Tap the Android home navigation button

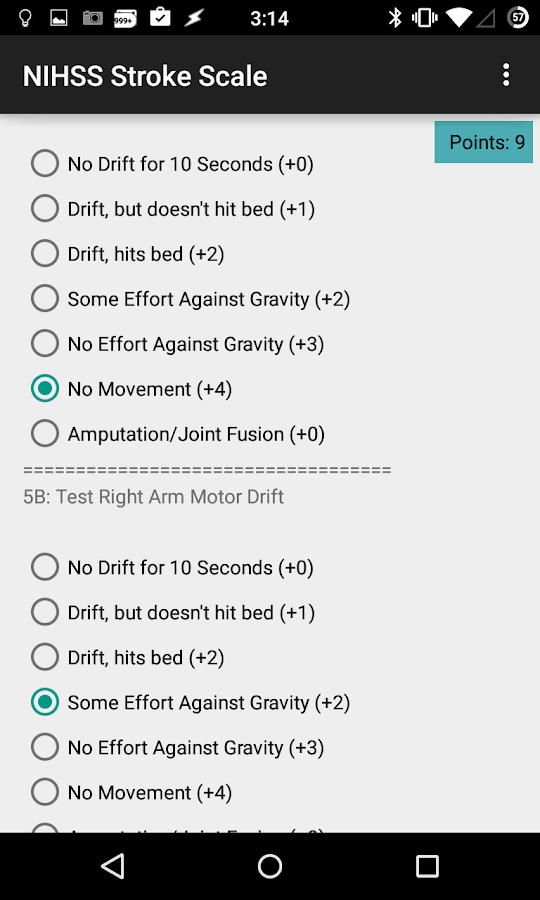[x=270, y=866]
